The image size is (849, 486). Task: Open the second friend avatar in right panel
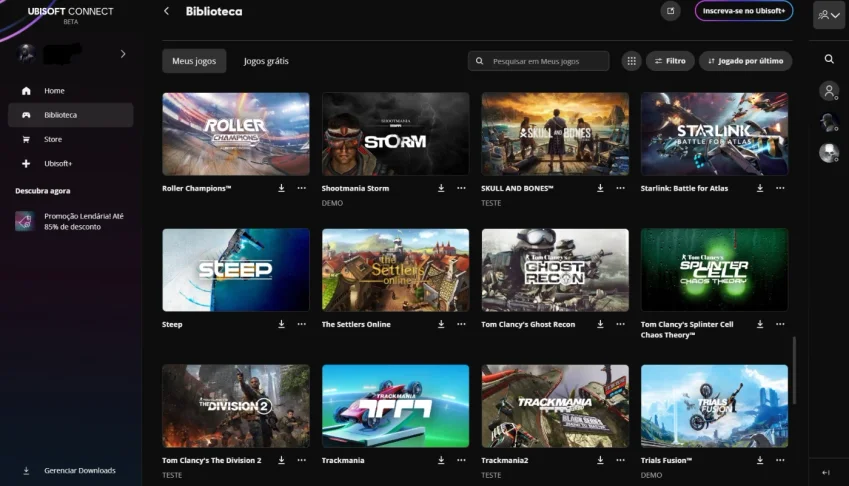[829, 122]
